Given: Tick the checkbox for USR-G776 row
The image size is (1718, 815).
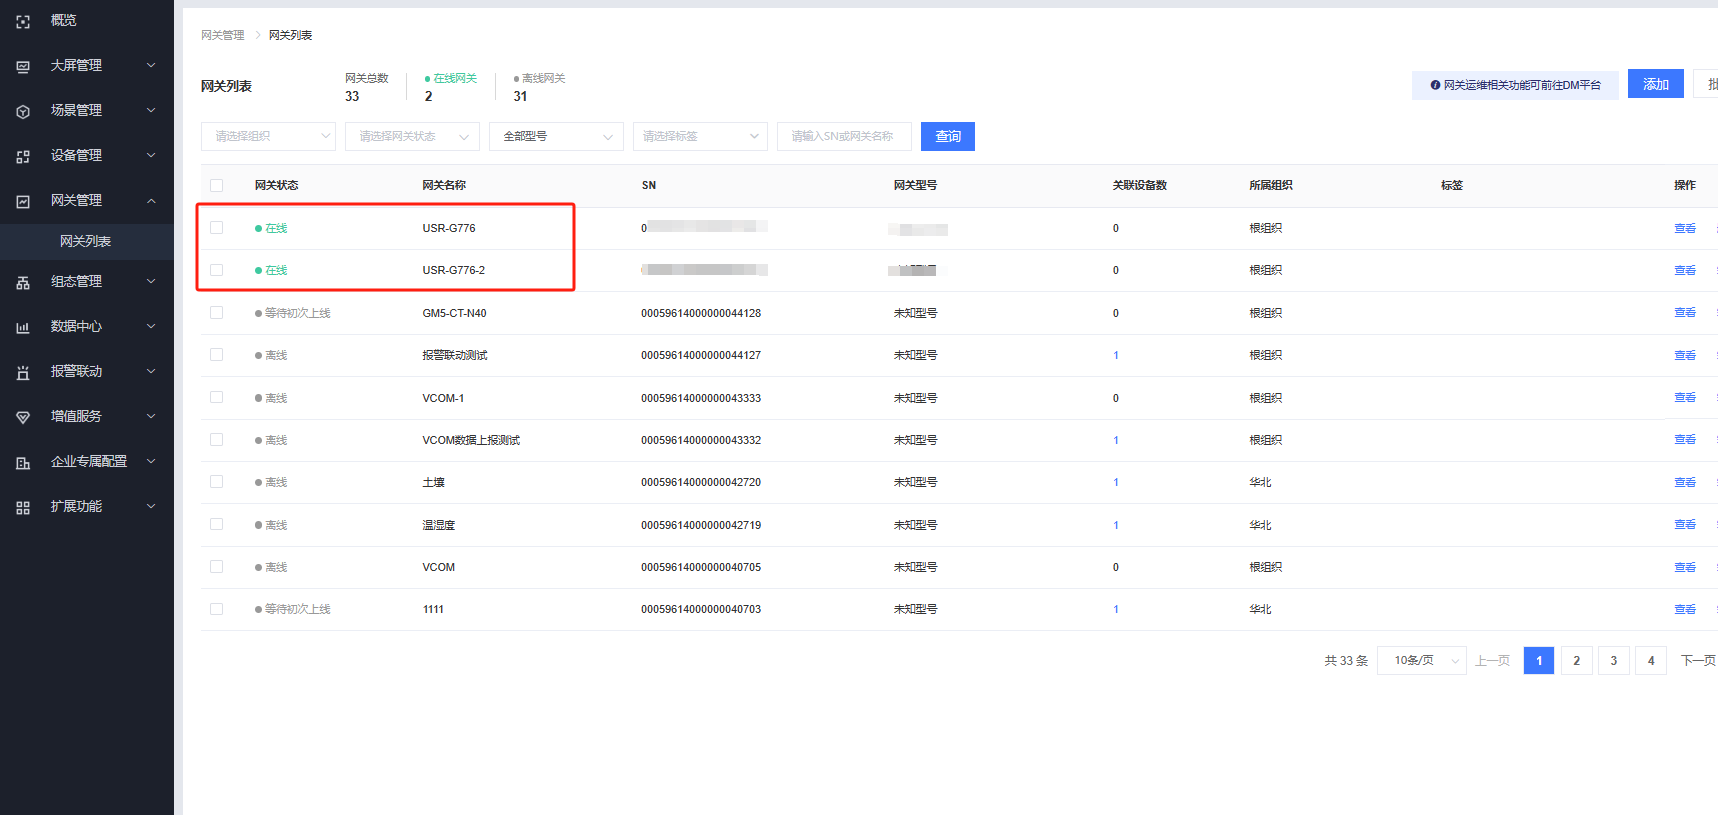Looking at the screenshot, I should [216, 228].
